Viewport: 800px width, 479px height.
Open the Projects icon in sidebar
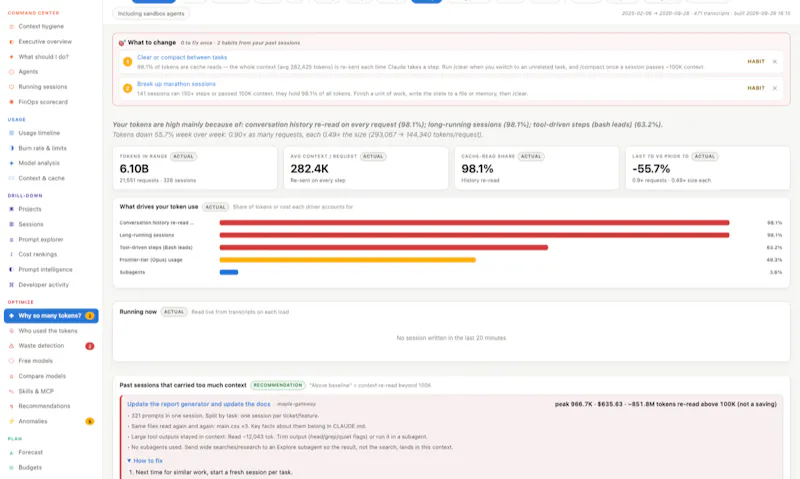(11, 209)
